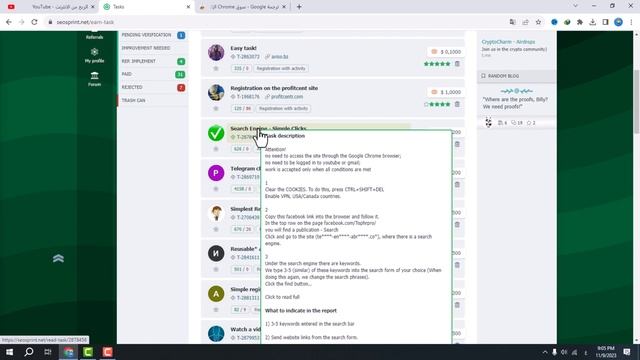Screen dimensions: 640x360
Task: Open the Rejected tasks filter
Action: [x=153, y=87]
